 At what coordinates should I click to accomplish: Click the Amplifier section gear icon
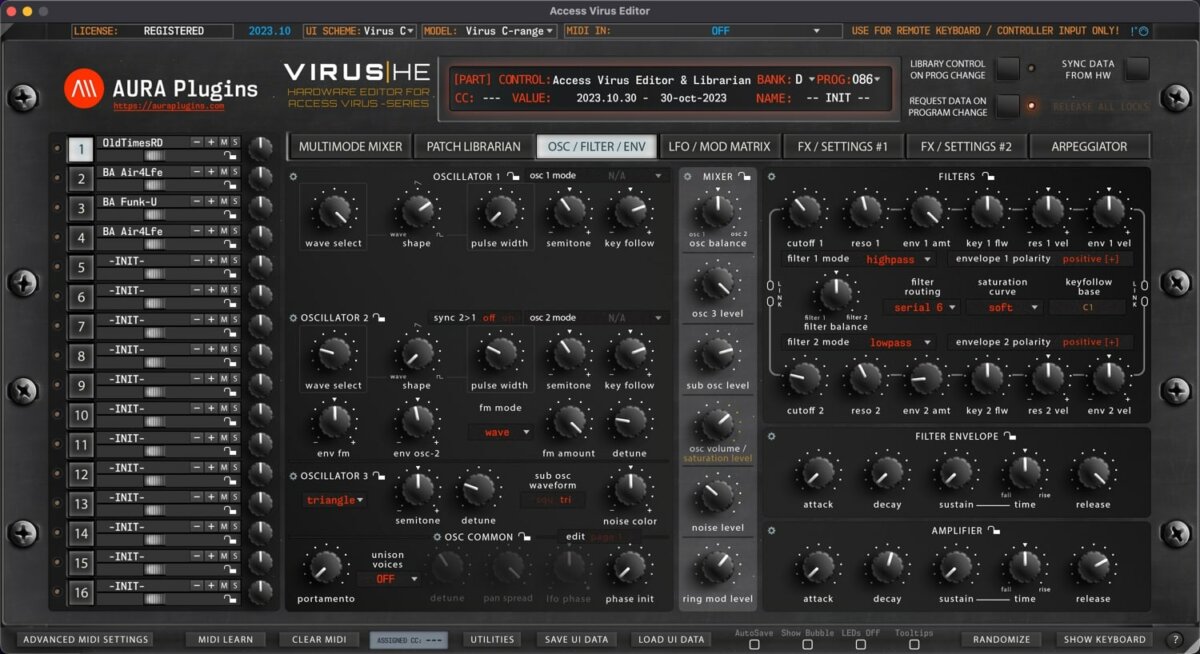coord(772,530)
